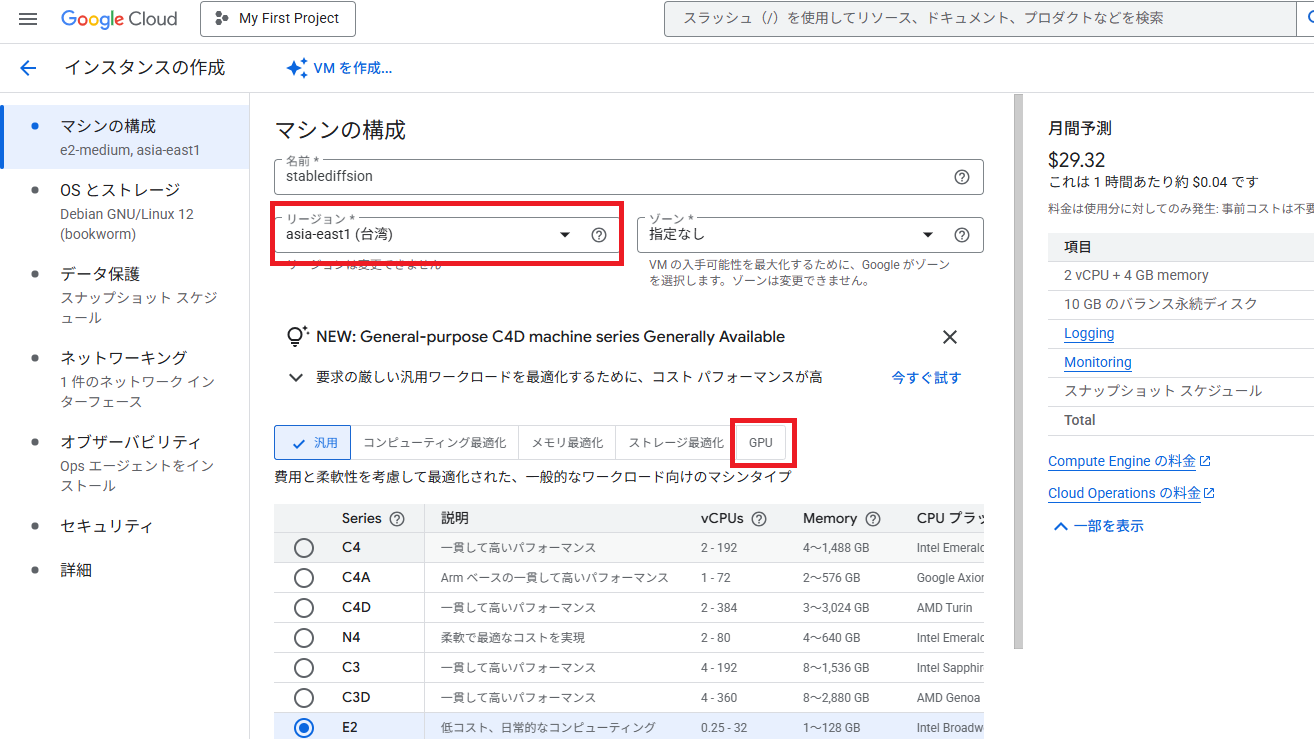
Task: Dismiss the C4D announcement banner
Action: tap(950, 337)
